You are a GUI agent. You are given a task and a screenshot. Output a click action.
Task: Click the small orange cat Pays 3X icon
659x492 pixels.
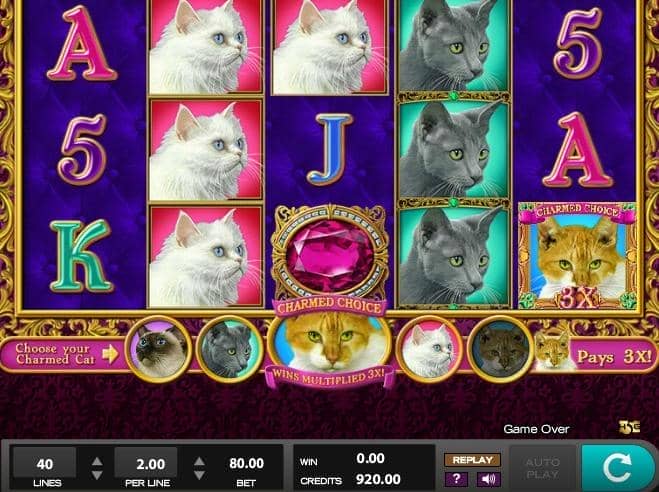[553, 352]
